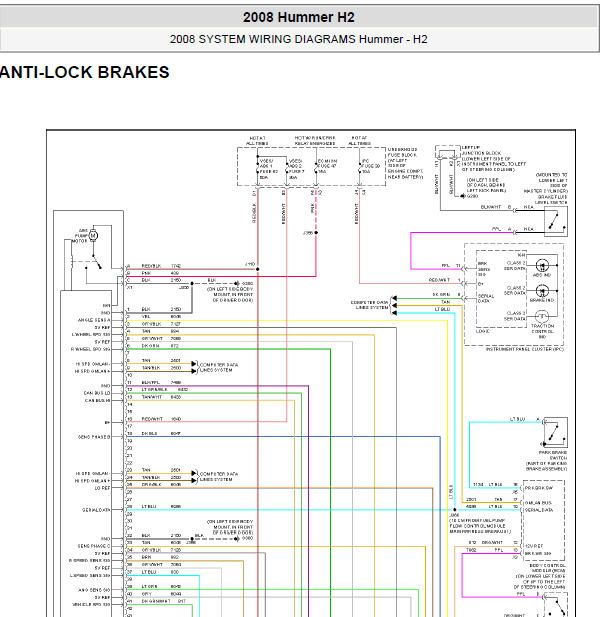This screenshot has height=617, width=602.
Task: Click the 'PRK BRK SW' BCM pin label
Action: pyautogui.click(x=539, y=488)
